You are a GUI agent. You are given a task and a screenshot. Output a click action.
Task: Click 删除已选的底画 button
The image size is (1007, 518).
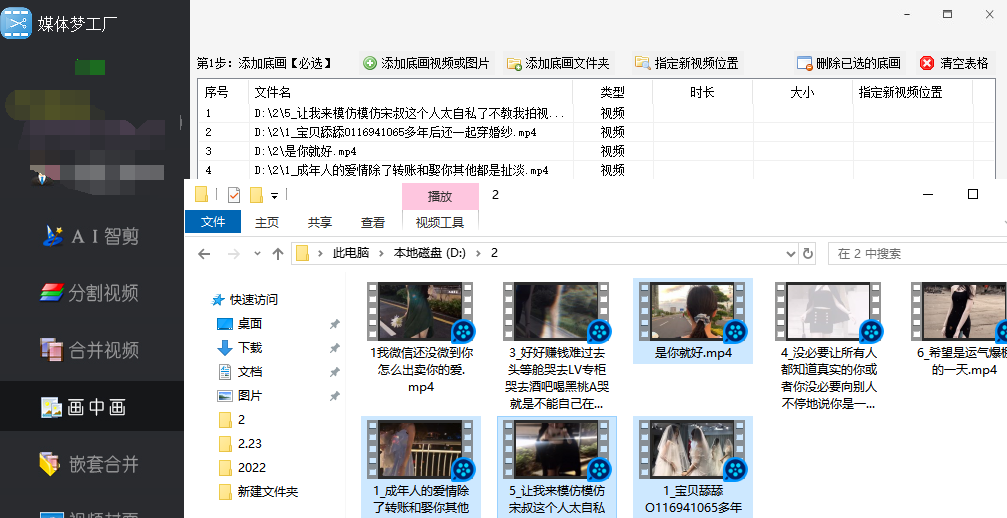point(848,63)
